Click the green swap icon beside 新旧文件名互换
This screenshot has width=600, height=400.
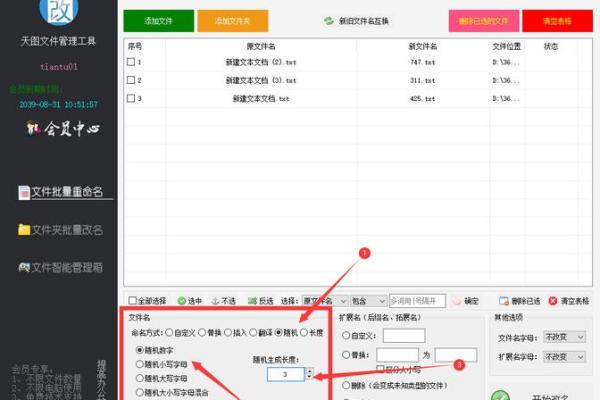point(329,21)
